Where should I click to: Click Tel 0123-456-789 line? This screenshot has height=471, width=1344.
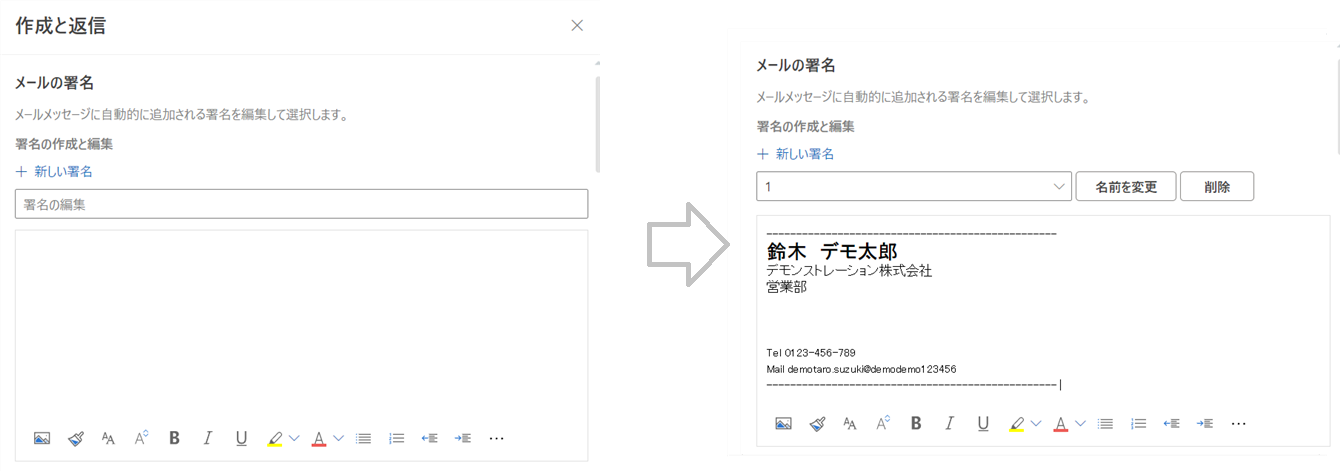tap(811, 352)
